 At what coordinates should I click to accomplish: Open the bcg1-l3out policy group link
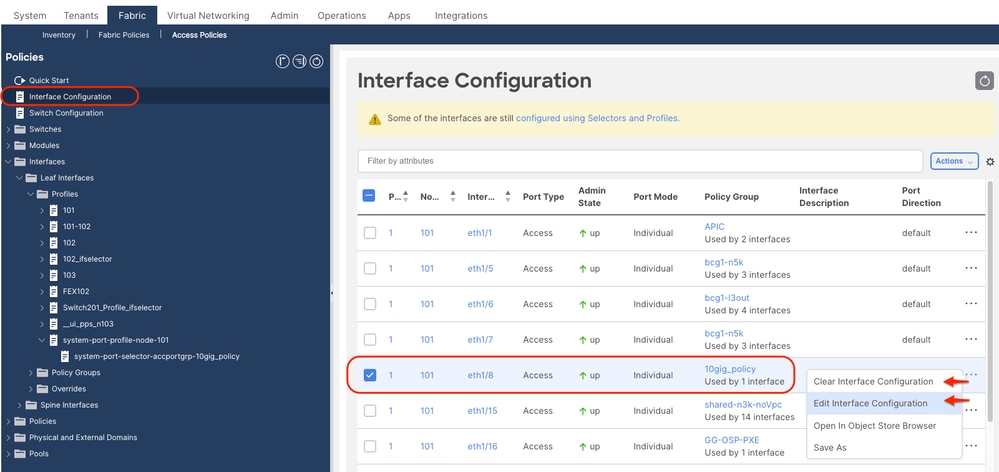pyautogui.click(x=726, y=298)
